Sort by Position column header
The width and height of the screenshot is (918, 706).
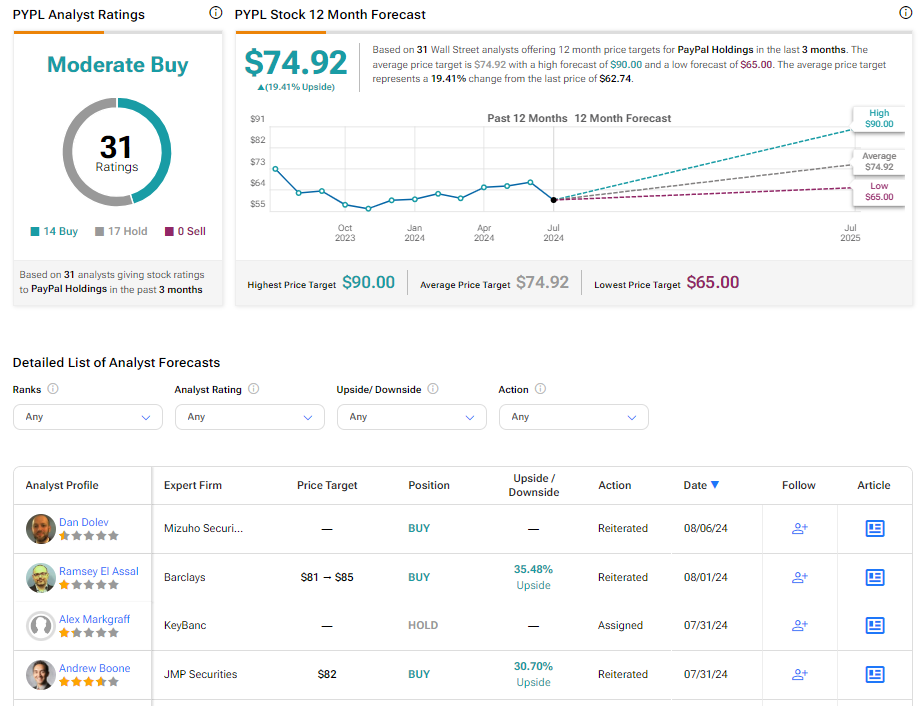(429, 485)
